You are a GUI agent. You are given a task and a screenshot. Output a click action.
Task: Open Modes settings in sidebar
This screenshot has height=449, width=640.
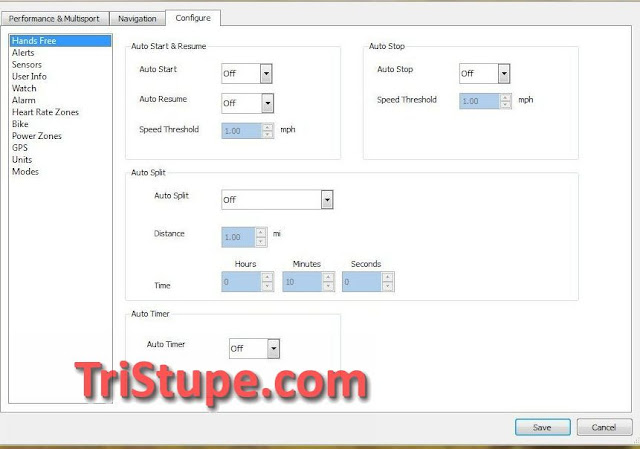click(60, 171)
